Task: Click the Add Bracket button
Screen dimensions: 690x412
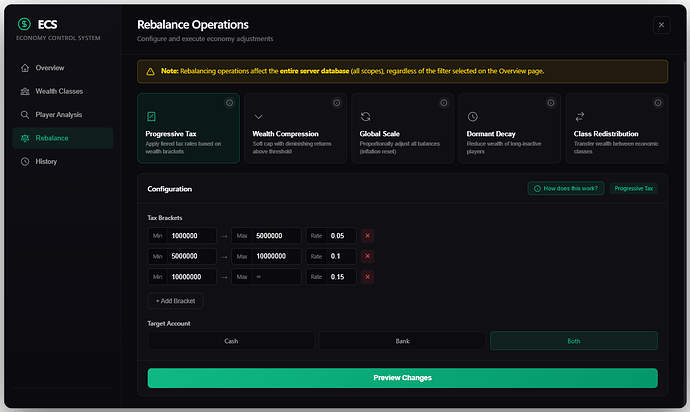Action: [x=176, y=300]
